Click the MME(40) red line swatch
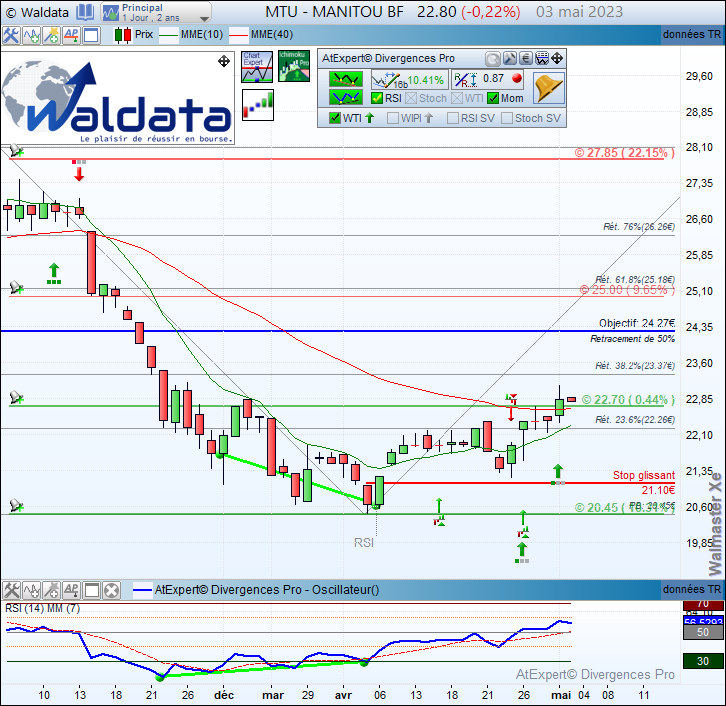 pyautogui.click(x=239, y=35)
